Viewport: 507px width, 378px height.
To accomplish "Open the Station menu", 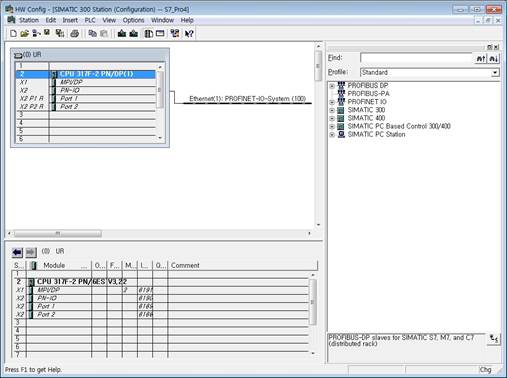I will click(29, 20).
